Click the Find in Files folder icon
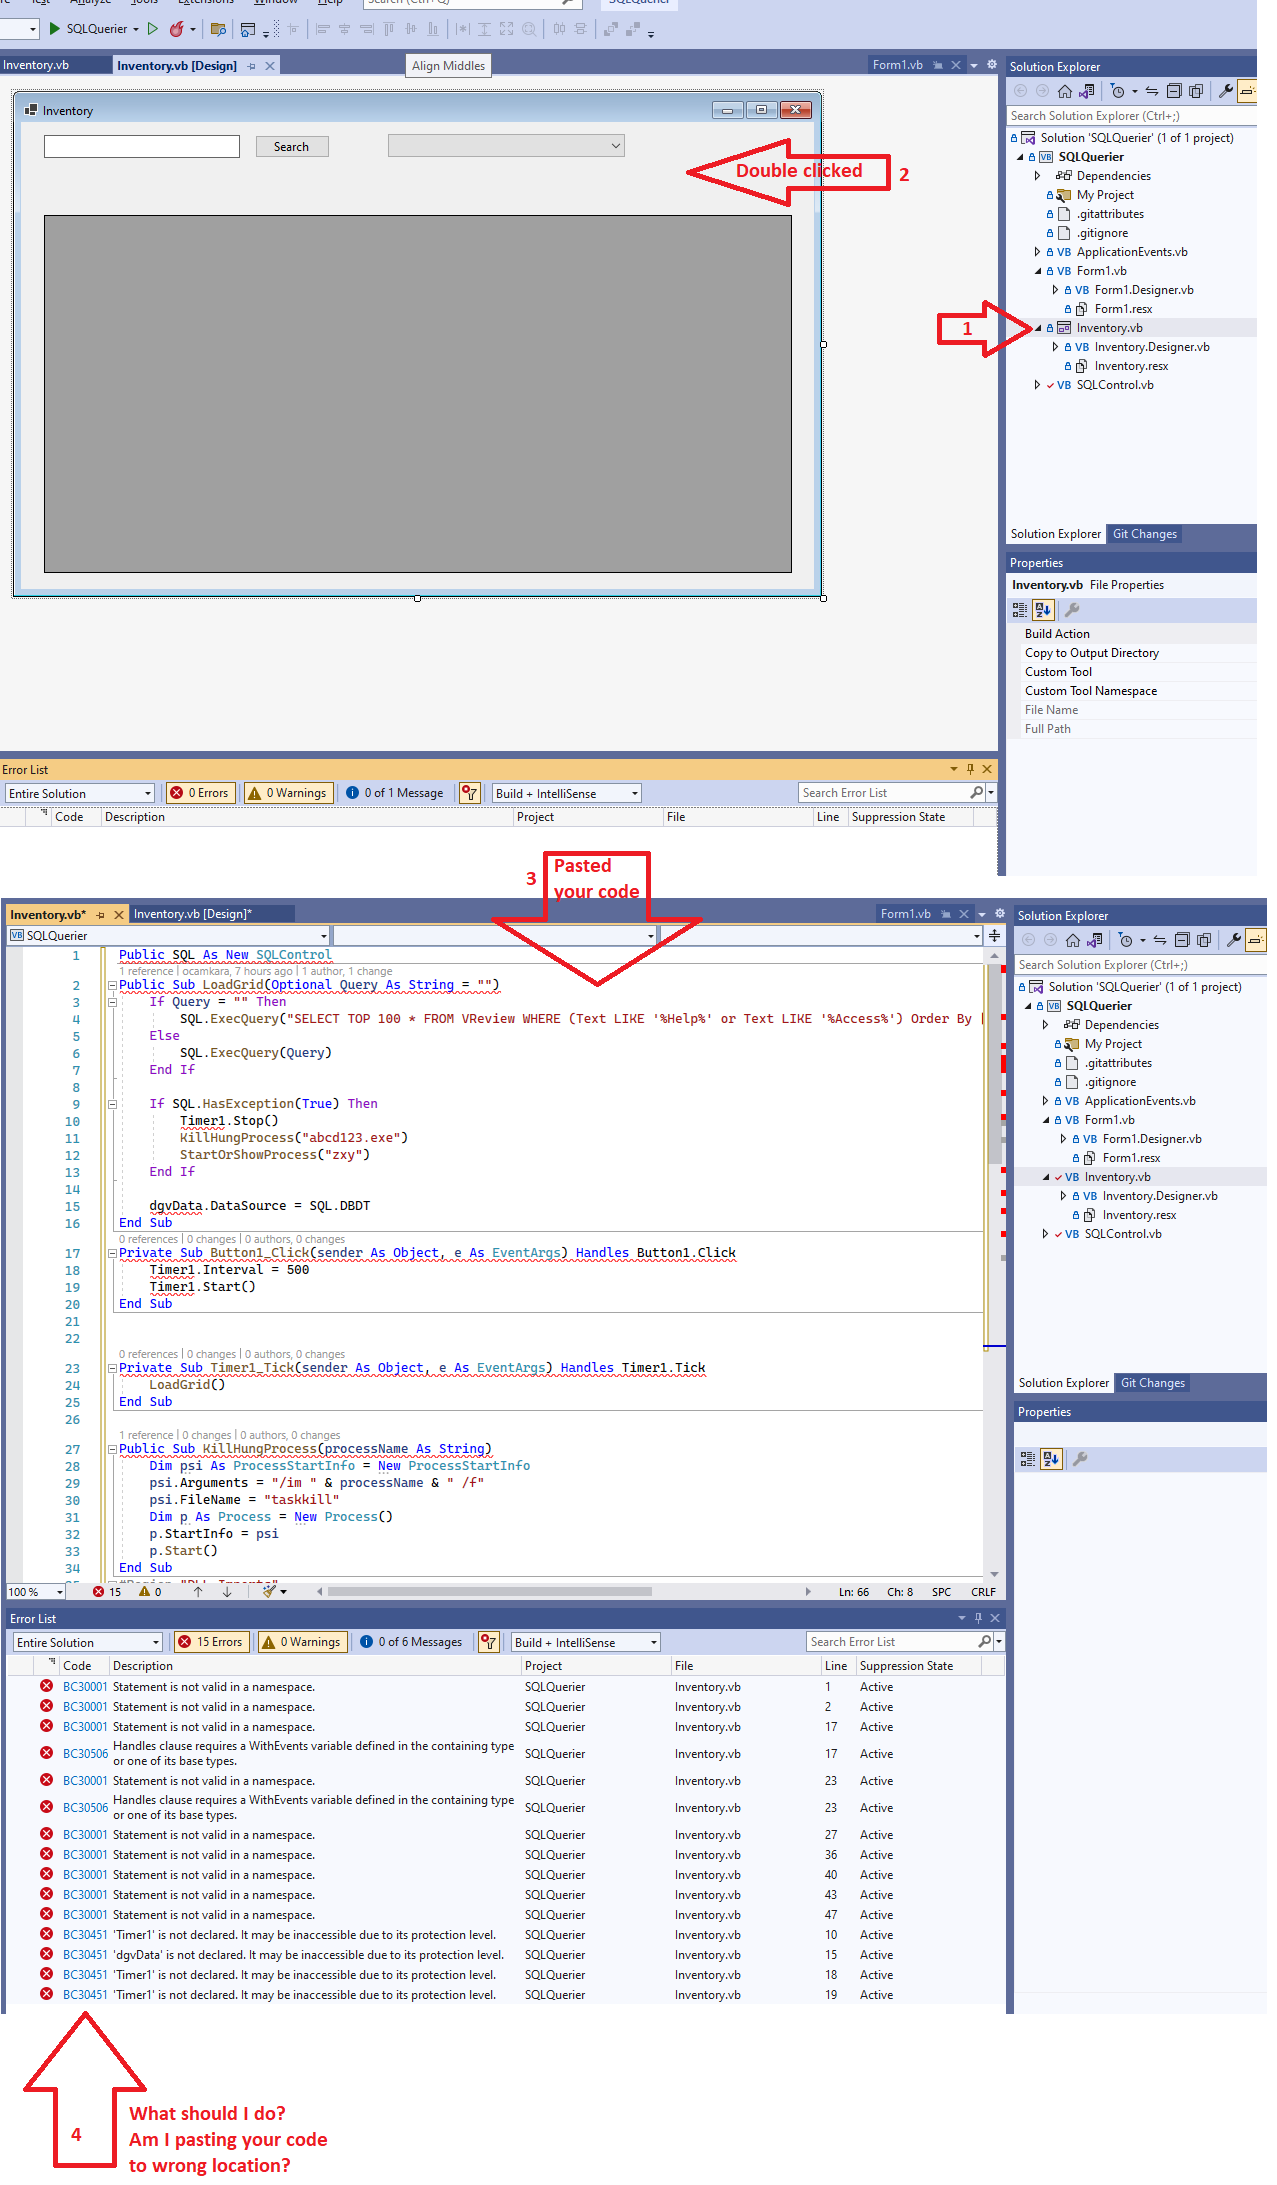Viewport: 1277px width, 2185px height. pos(218,29)
